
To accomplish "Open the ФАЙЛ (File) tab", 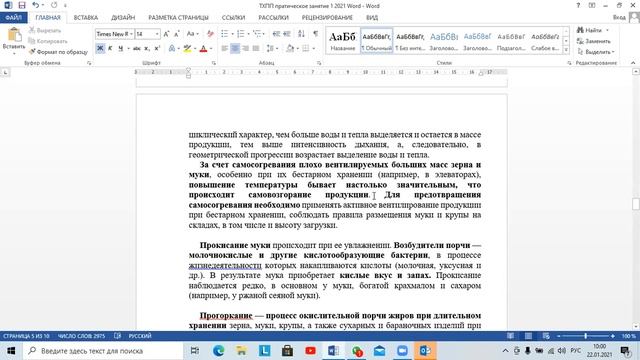I will (13, 18).
